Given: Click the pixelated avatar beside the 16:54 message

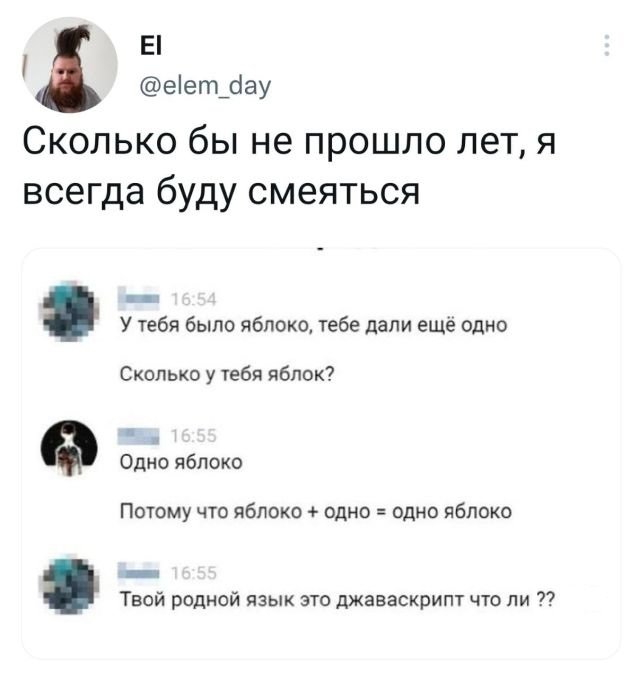Looking at the screenshot, I should click(69, 310).
